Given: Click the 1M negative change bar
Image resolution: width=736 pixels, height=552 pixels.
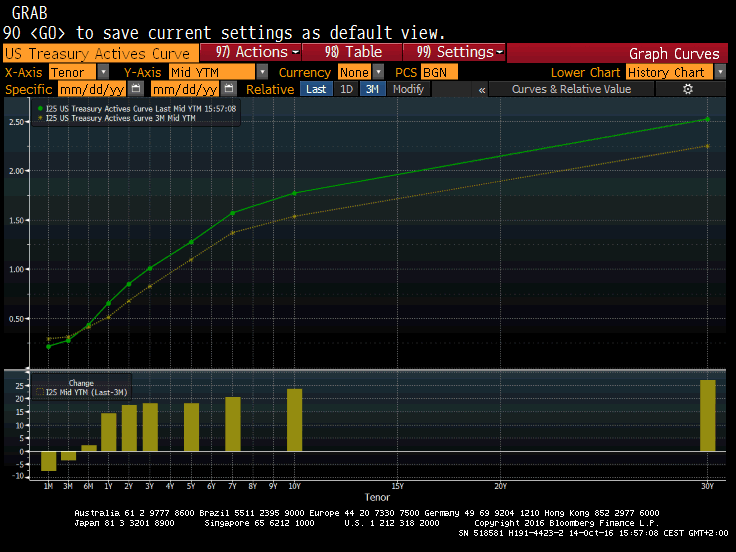Looking at the screenshot, I should (48, 461).
